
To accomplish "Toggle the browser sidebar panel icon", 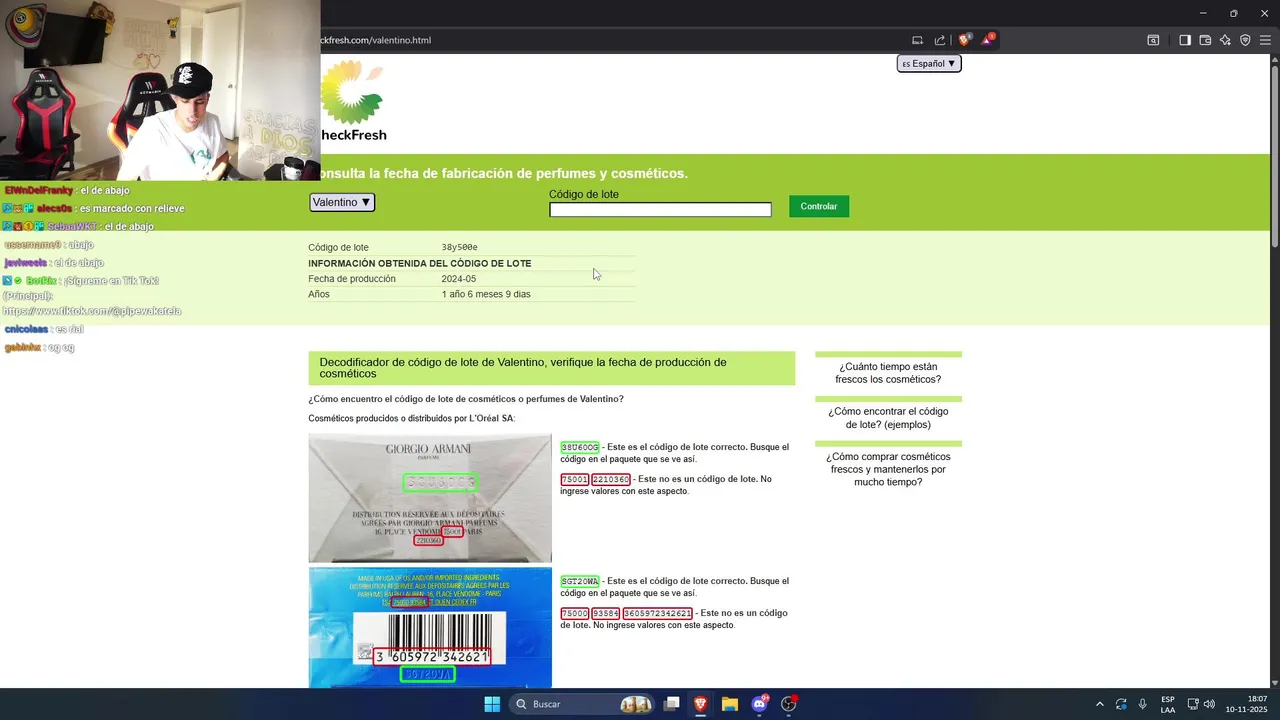I will [x=1185, y=40].
